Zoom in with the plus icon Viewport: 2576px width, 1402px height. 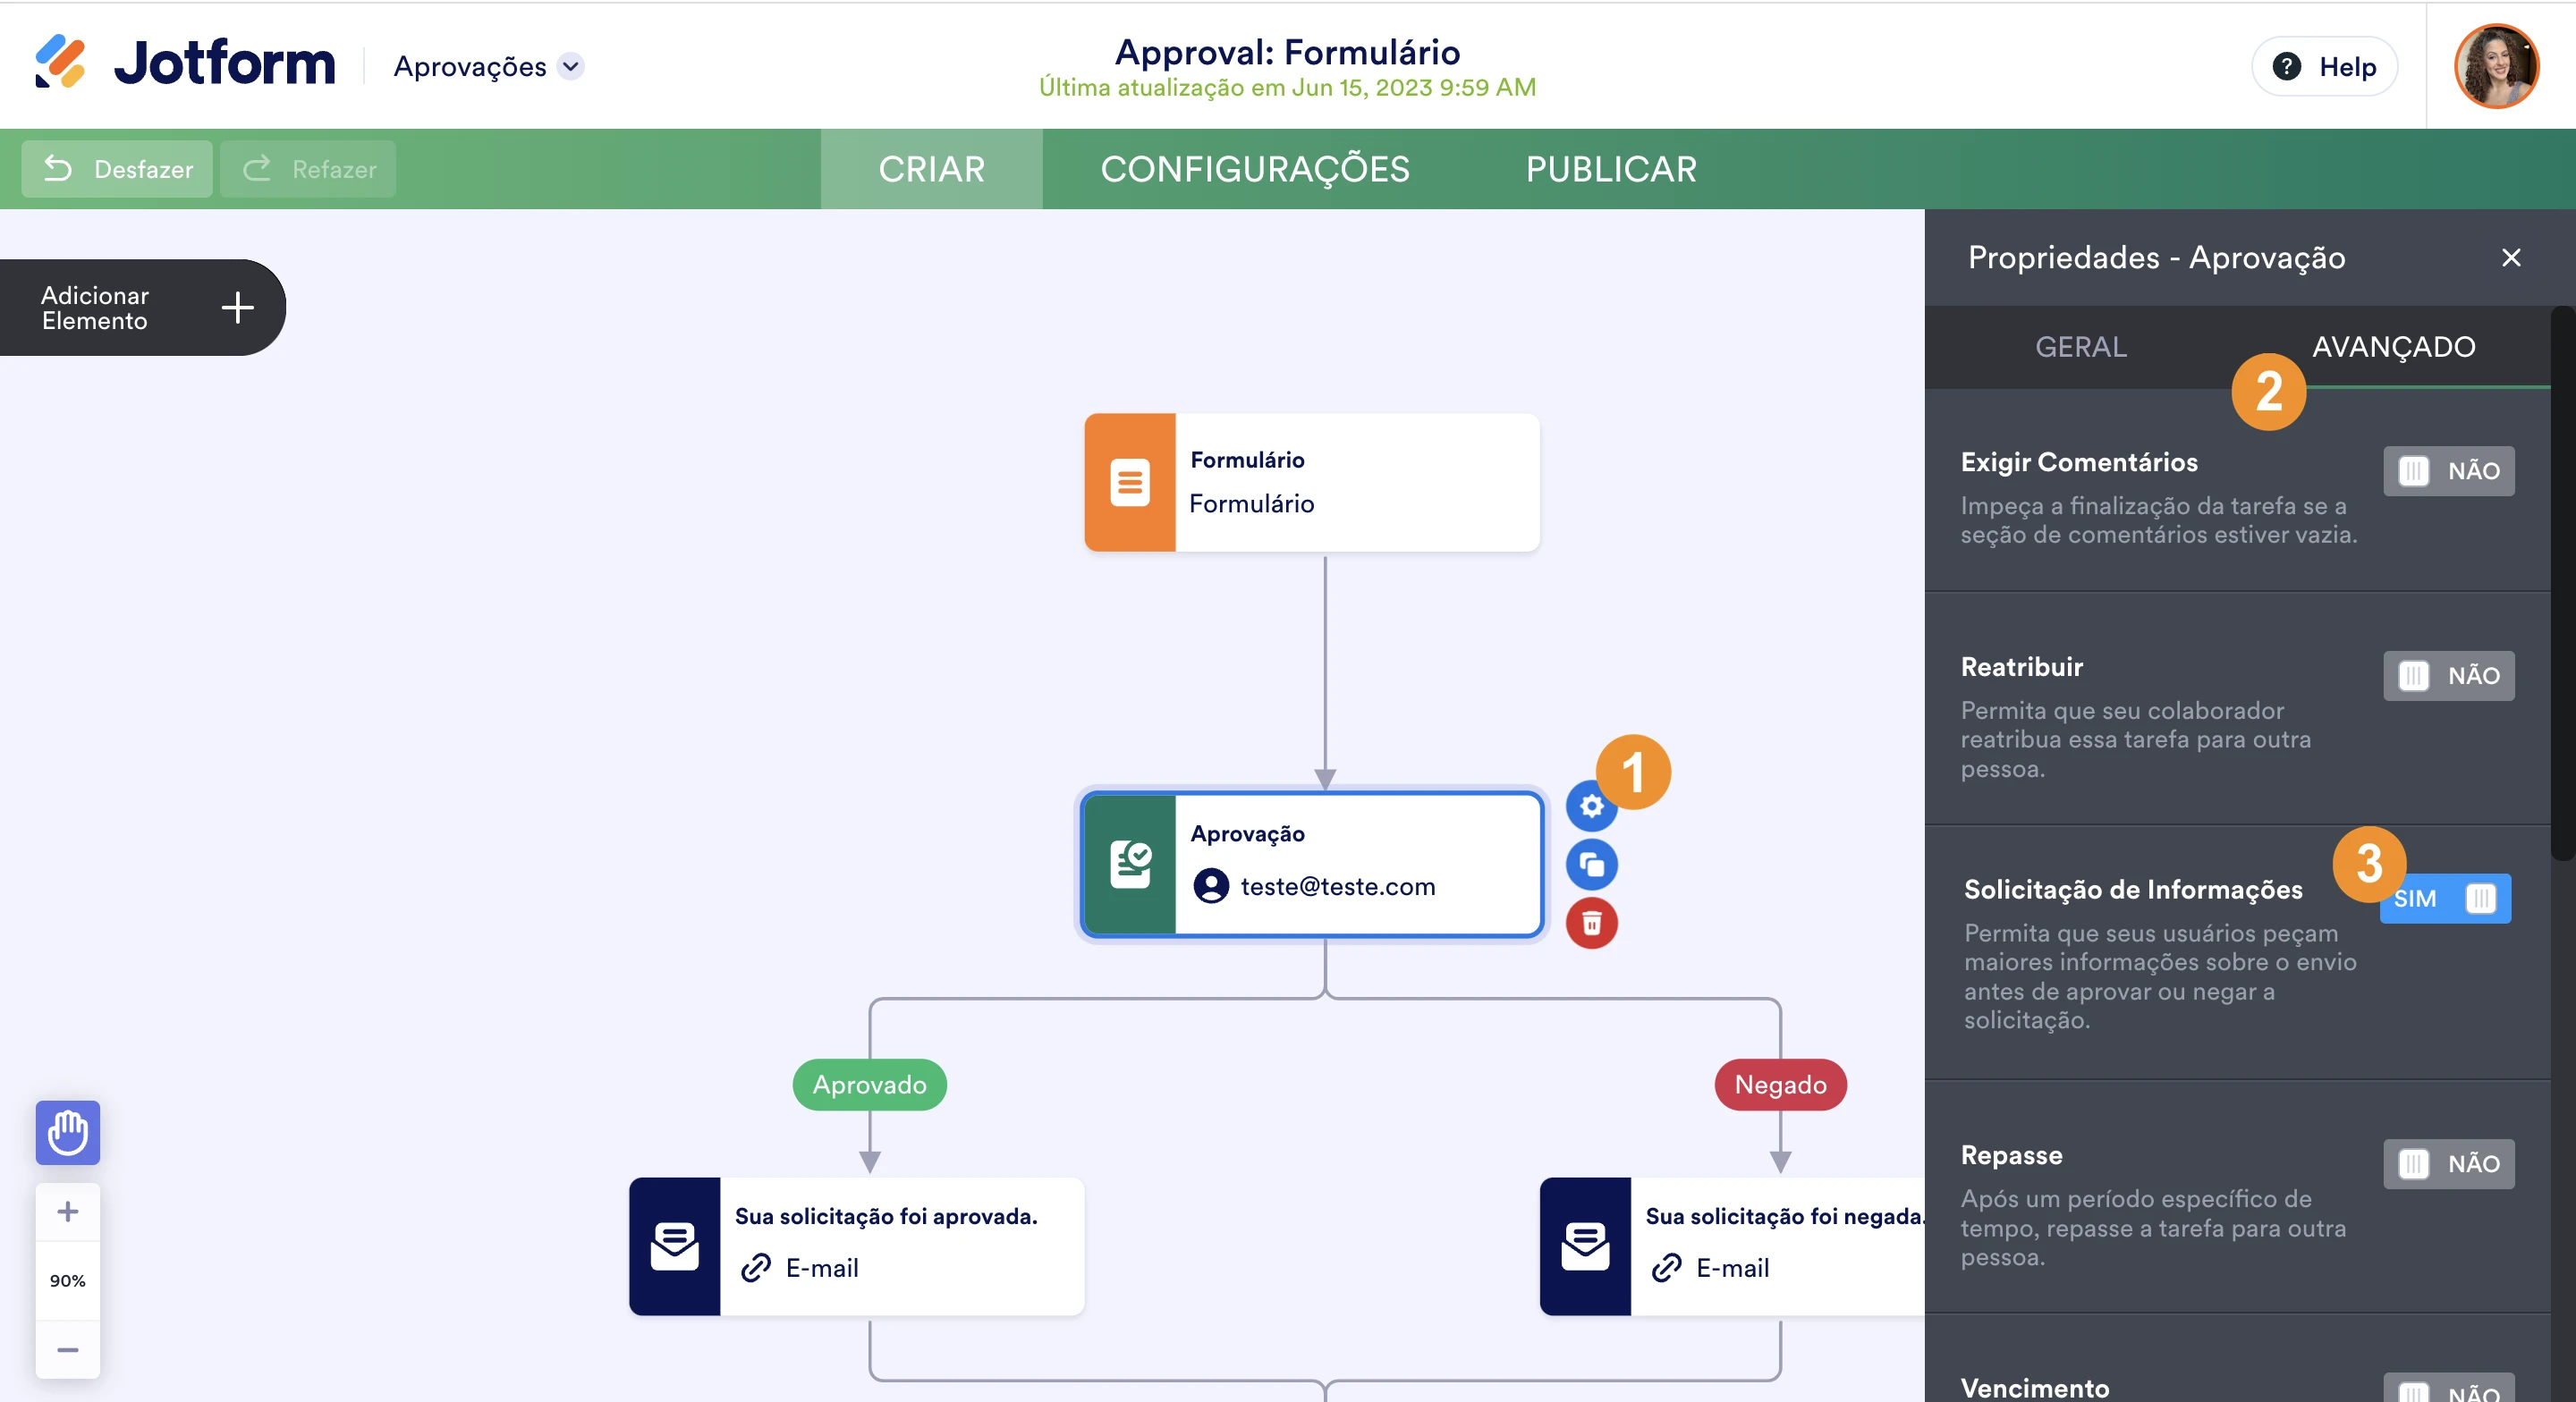68,1211
